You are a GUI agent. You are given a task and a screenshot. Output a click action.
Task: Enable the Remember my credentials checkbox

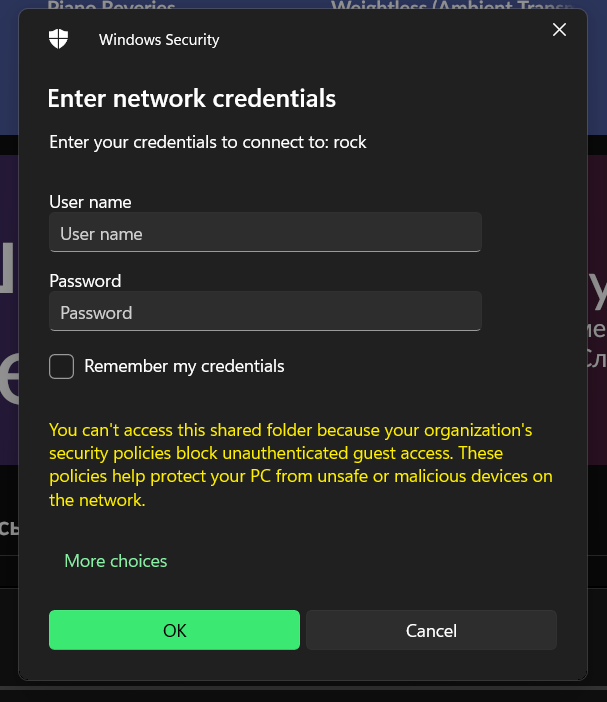[61, 366]
